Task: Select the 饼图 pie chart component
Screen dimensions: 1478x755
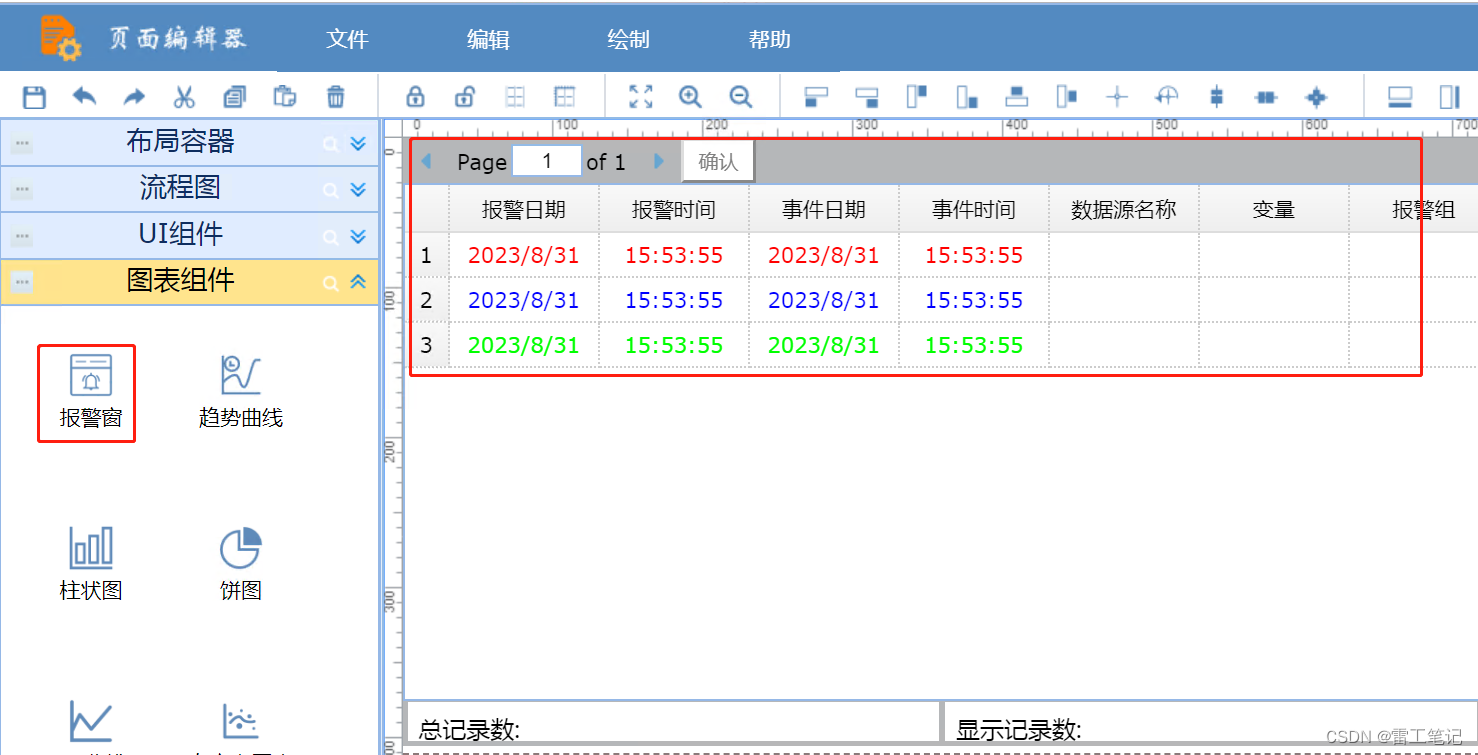Action: pyautogui.click(x=241, y=564)
